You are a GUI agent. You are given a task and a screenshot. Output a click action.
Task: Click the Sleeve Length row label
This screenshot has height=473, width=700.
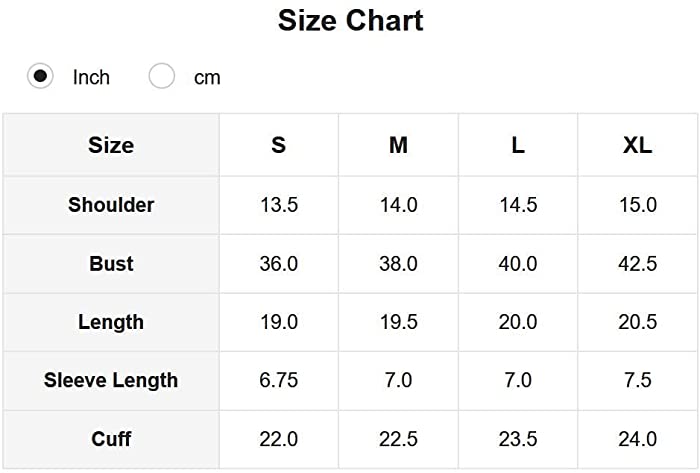pos(111,380)
